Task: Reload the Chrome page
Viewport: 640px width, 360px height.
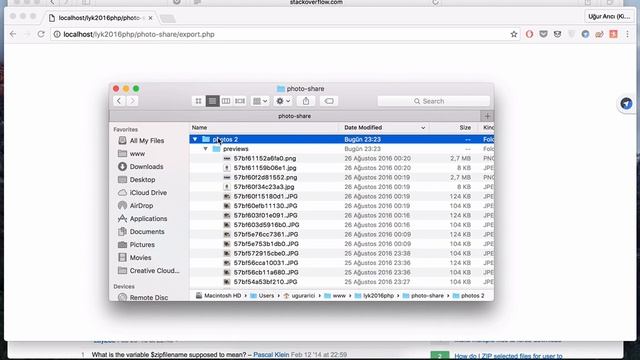Action: click(x=41, y=34)
